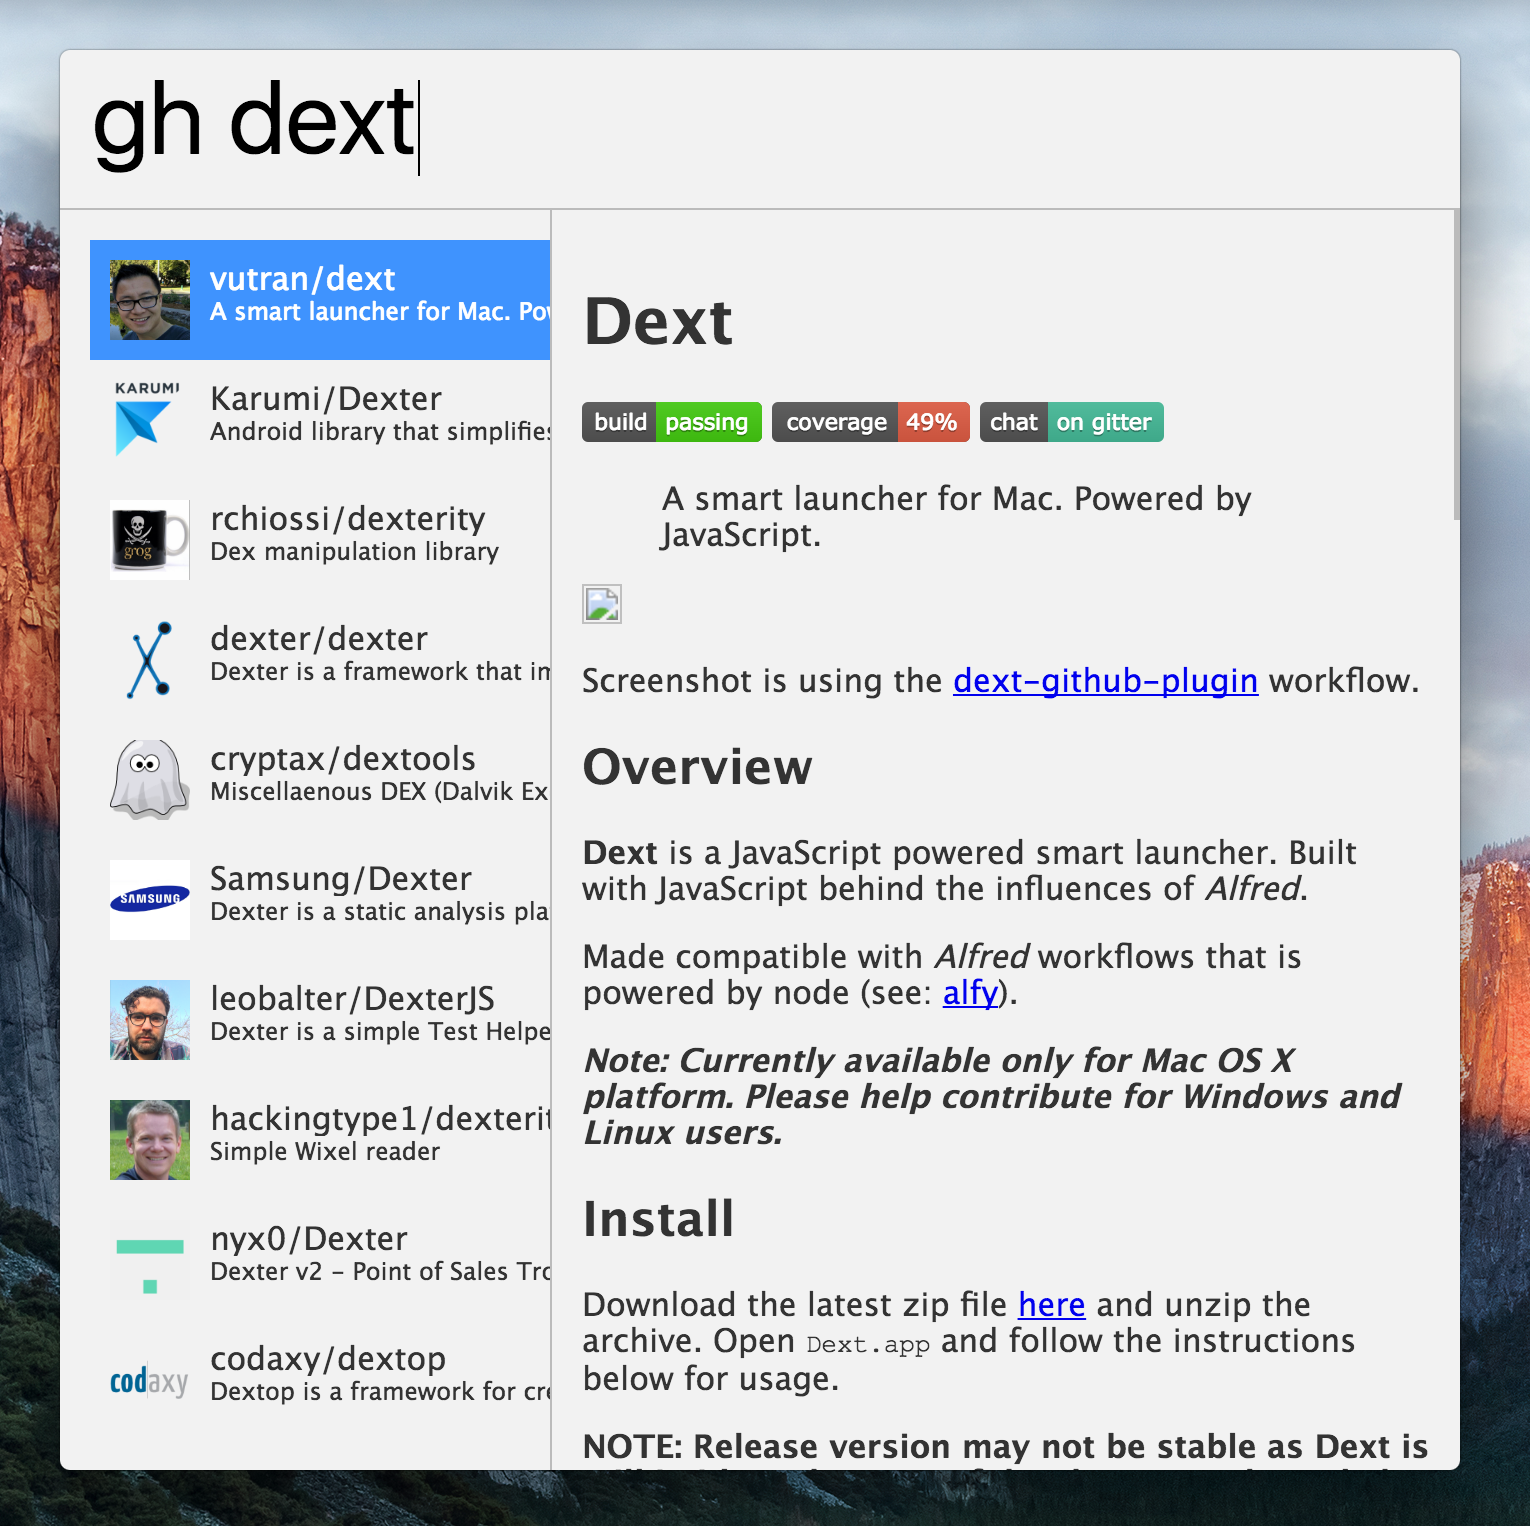
Task: Click the leobalter profile avatar
Action: (149, 1020)
